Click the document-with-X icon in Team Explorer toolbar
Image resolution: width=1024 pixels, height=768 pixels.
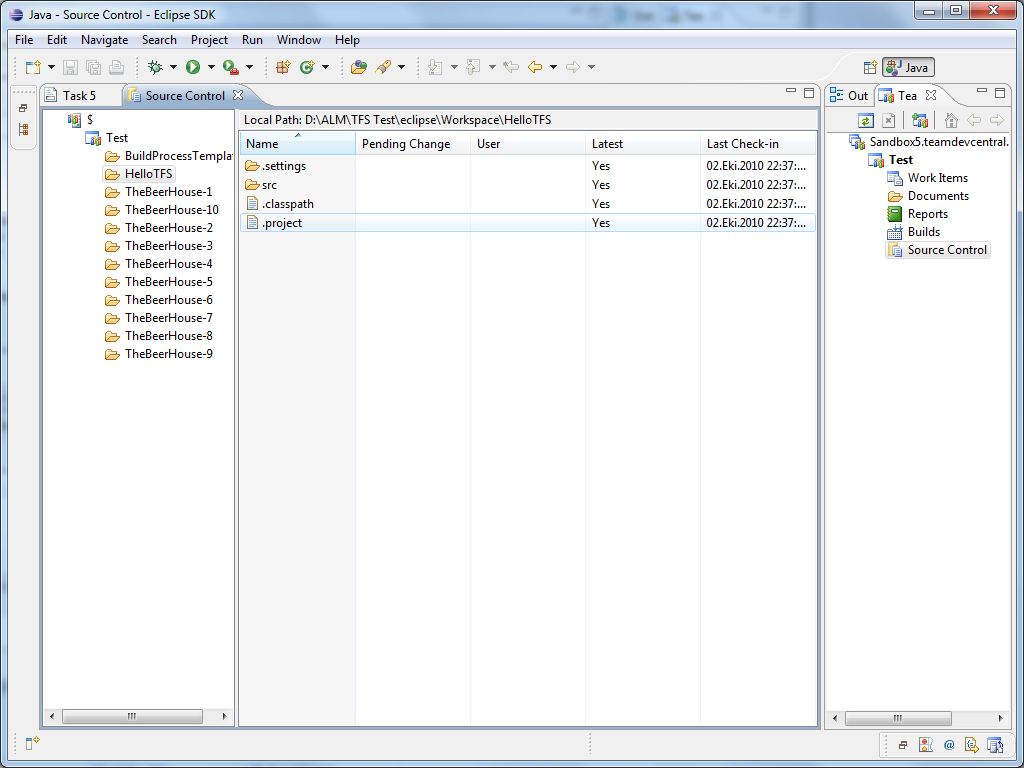[x=888, y=120]
